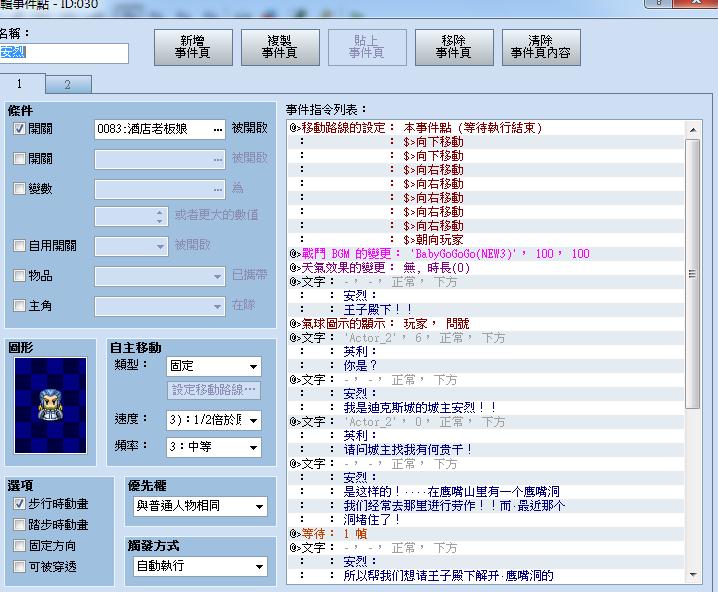Image resolution: width=718 pixels, height=592 pixels.
Task: Enable the 主角 condition checkbox
Action: click(x=19, y=305)
